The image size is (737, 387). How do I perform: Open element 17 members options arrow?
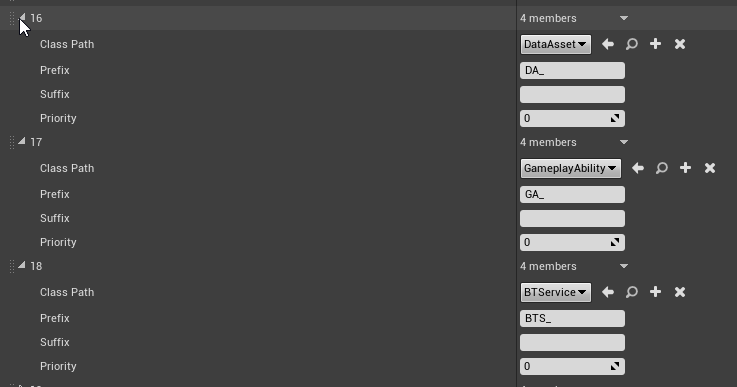(x=624, y=142)
